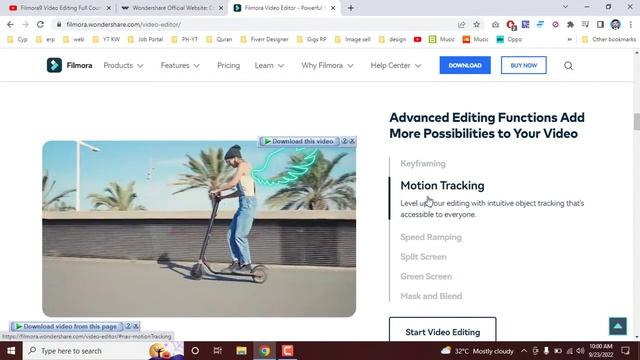Image resolution: width=640 pixels, height=360 pixels.
Task: Open the Extensions puzzle icon
Action: [570, 24]
